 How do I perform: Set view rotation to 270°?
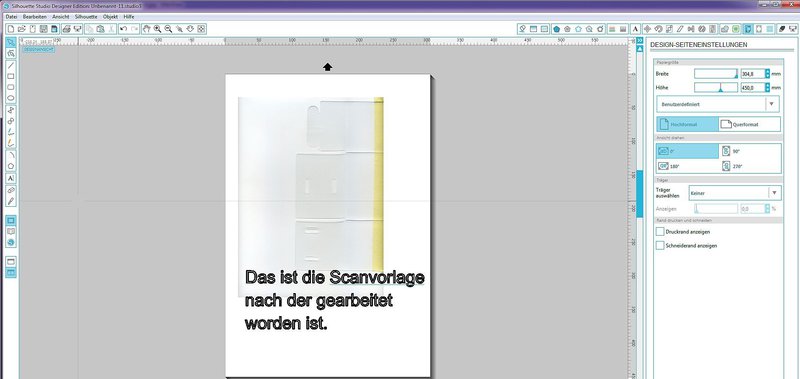coord(749,166)
